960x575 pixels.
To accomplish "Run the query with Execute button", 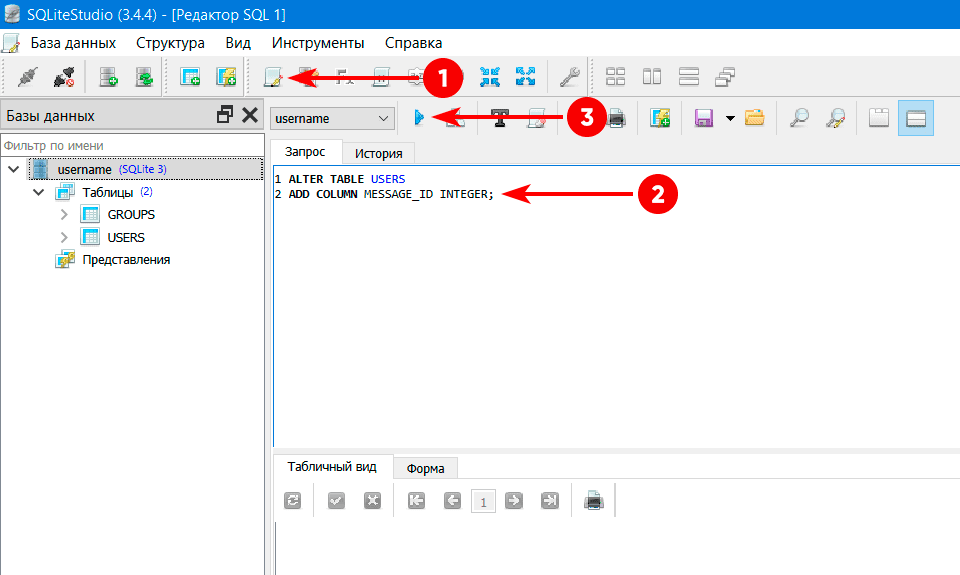I will point(419,118).
